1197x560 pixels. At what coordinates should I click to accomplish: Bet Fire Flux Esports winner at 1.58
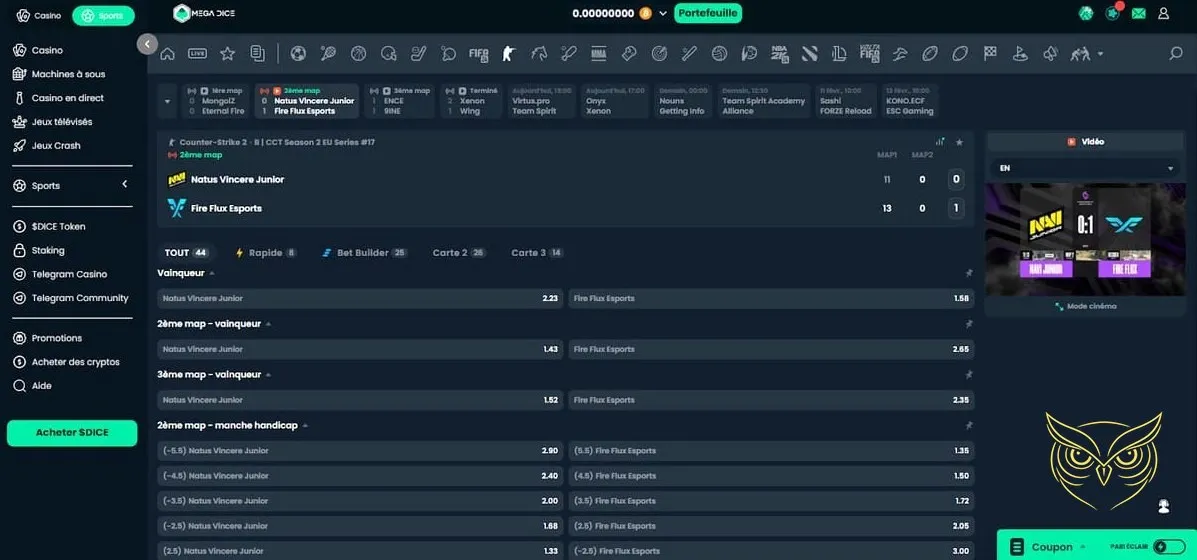(771, 298)
